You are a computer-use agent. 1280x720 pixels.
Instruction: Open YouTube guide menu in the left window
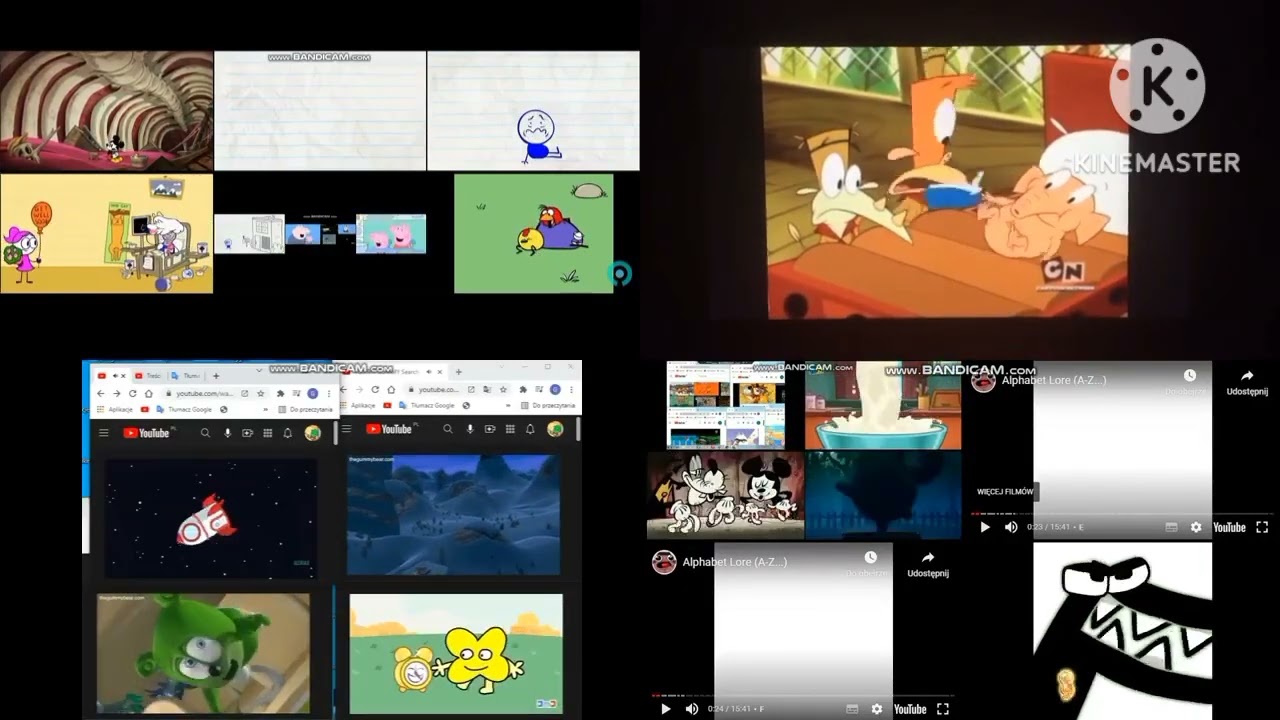coord(103,433)
